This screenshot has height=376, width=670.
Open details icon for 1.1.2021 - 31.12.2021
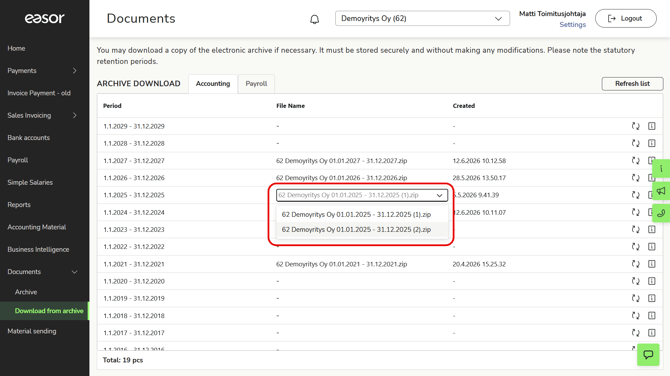(652, 264)
